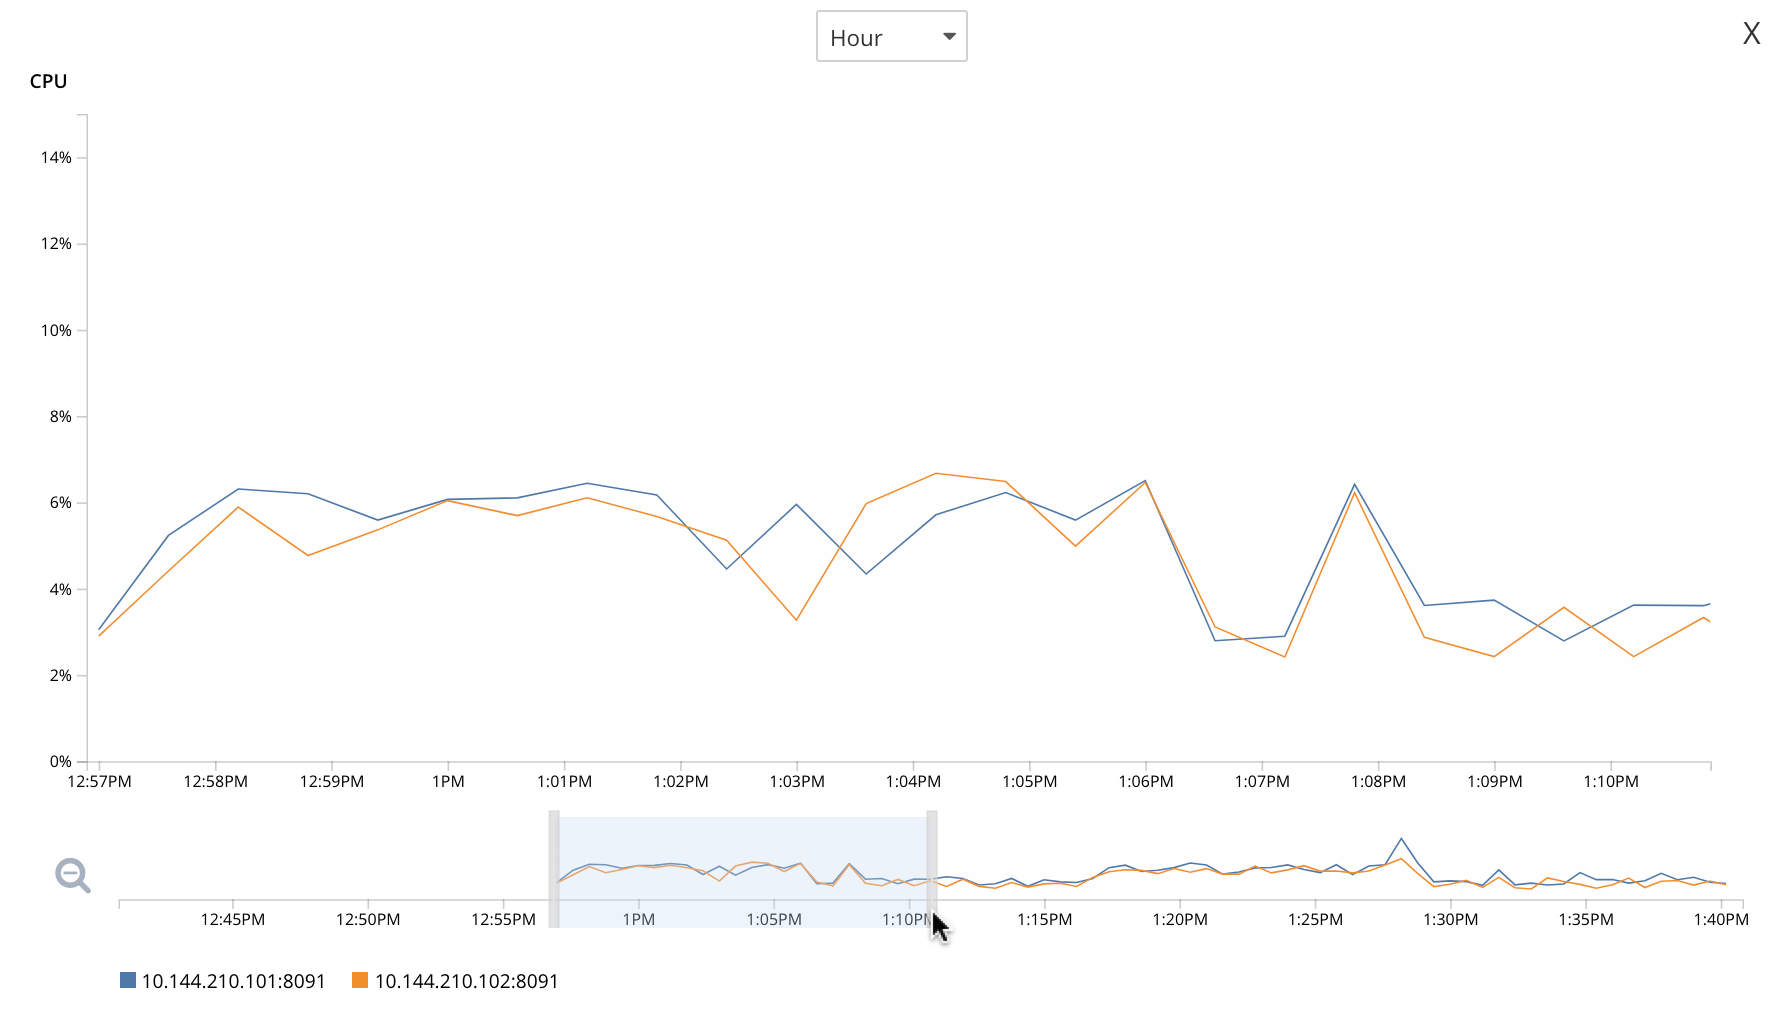
Task: Click the 10.144.210.102:8091 legend label
Action: click(466, 981)
